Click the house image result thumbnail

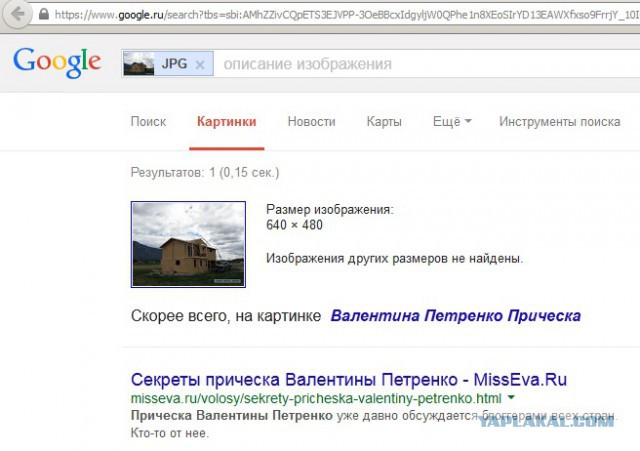[x=188, y=244]
